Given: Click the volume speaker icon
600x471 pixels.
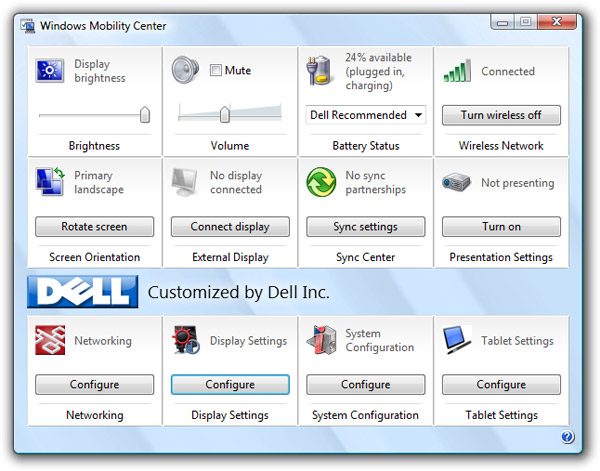Looking at the screenshot, I should (x=185, y=70).
